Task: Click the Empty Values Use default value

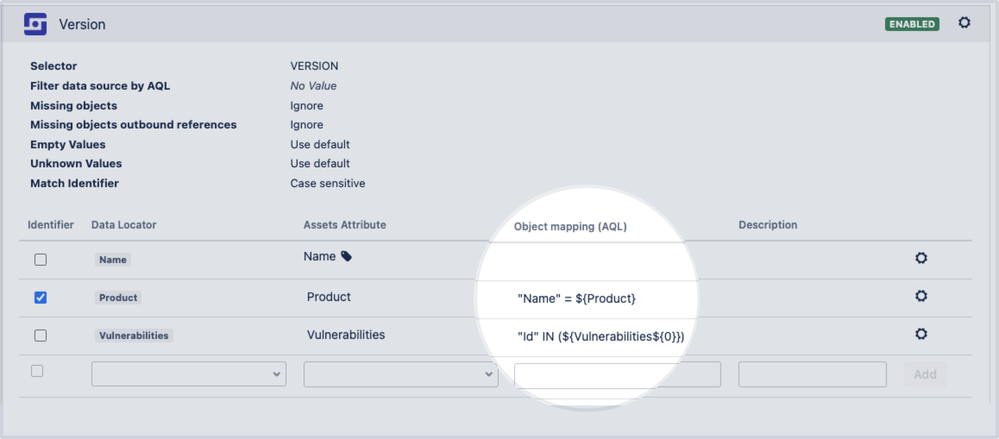Action: [x=320, y=144]
